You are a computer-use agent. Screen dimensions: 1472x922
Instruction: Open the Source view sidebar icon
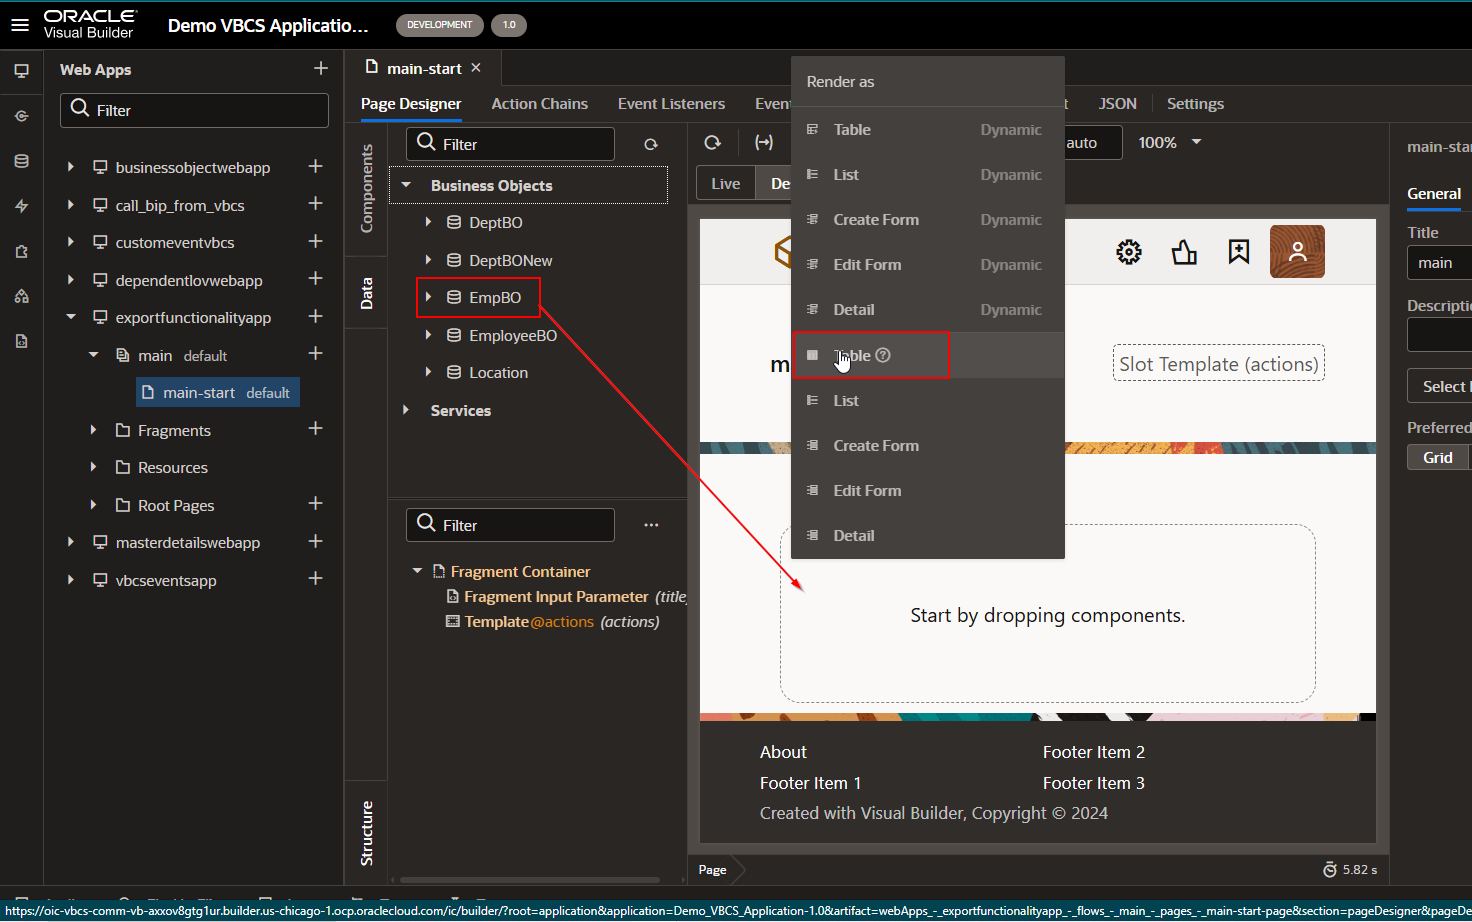click(21, 341)
